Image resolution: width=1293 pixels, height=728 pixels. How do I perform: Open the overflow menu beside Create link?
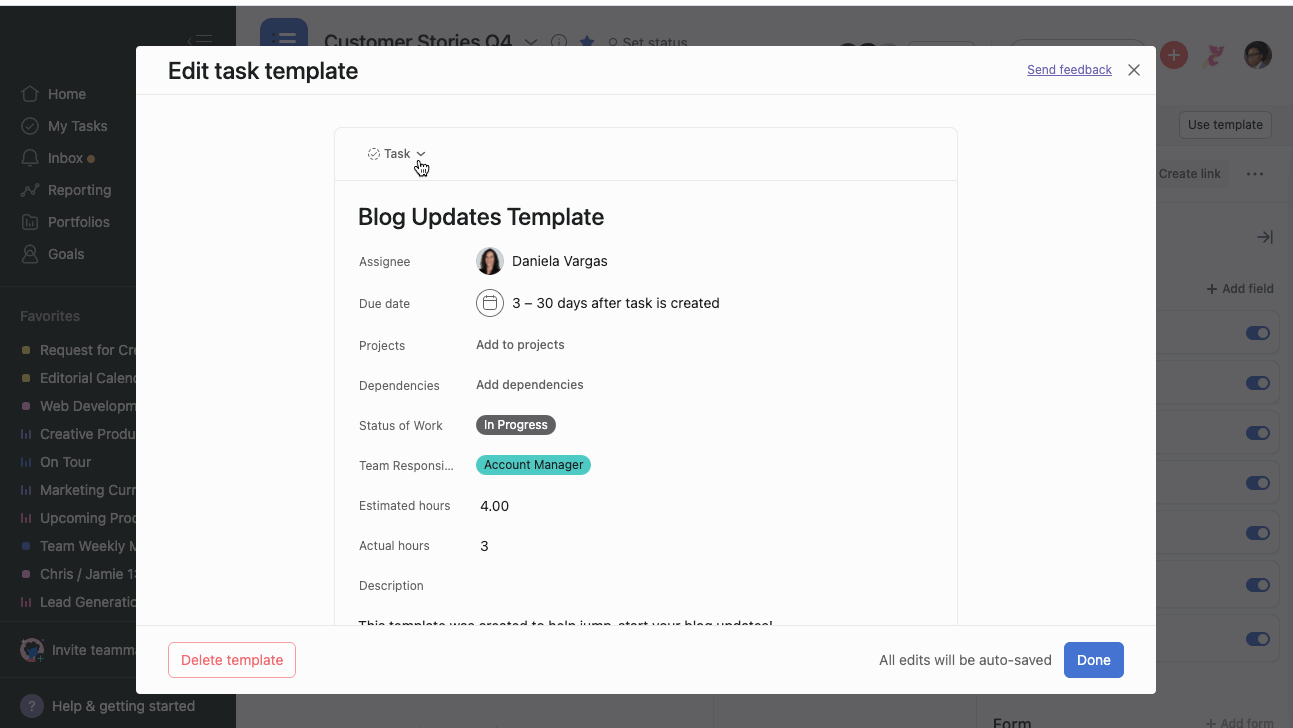point(1255,173)
